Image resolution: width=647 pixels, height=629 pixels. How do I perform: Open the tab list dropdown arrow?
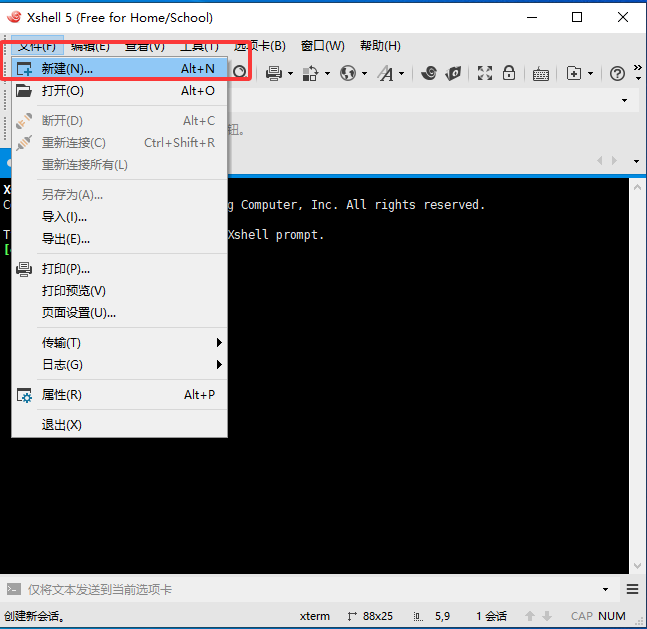(x=636, y=161)
